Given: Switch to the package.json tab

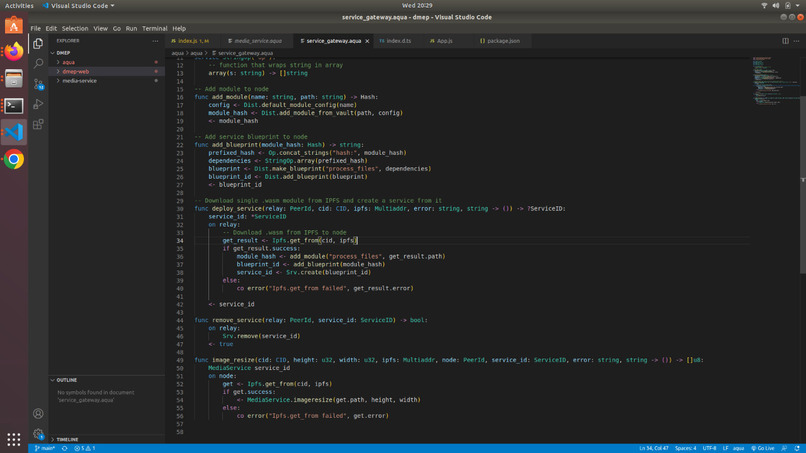Looking at the screenshot, I should (x=503, y=41).
